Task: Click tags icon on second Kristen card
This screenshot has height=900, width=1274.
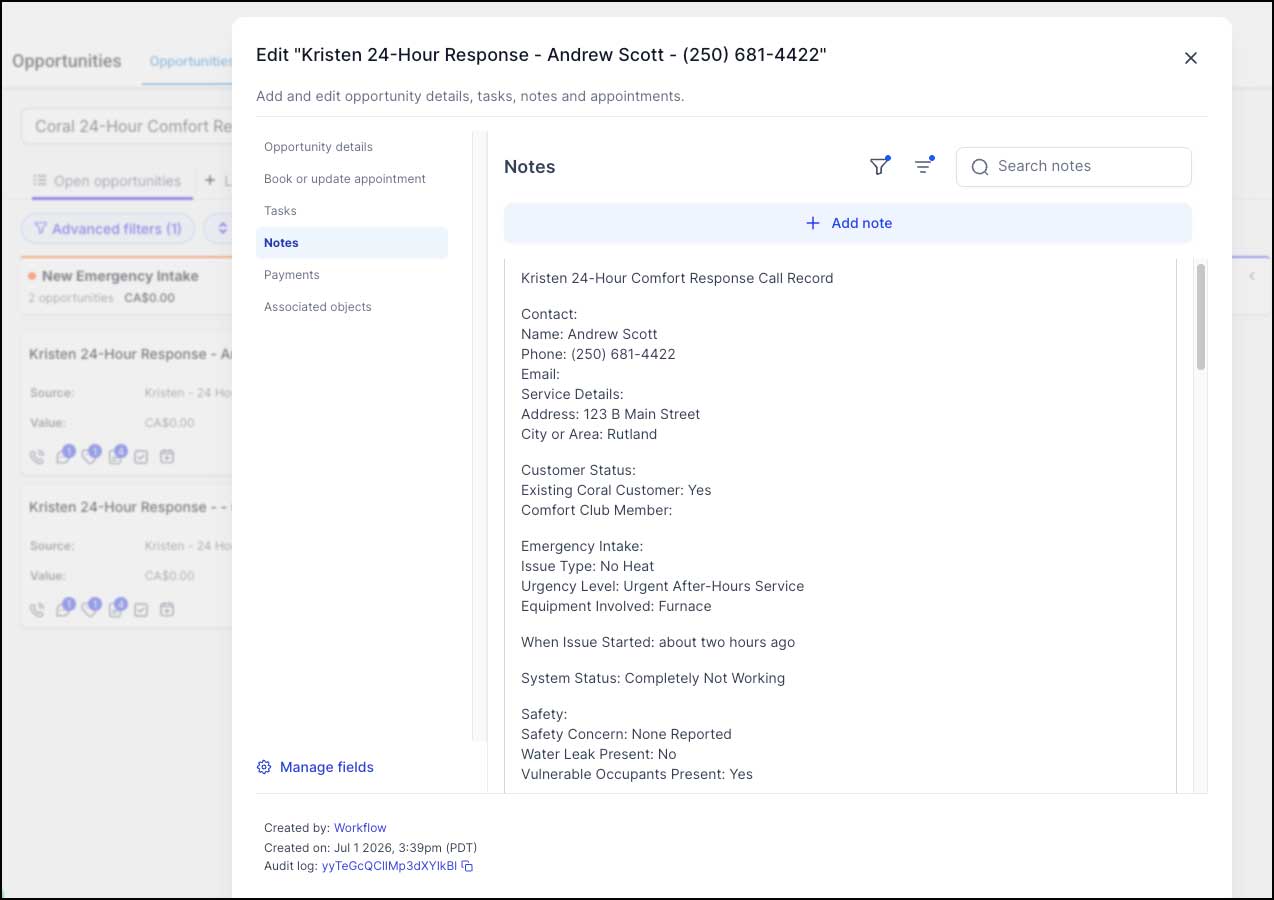Action: (89, 609)
